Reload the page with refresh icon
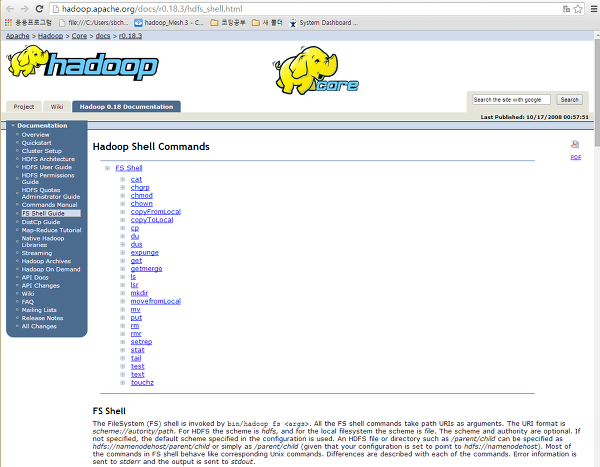Screen dimensions: 600x467 pyautogui.click(x=39, y=8)
